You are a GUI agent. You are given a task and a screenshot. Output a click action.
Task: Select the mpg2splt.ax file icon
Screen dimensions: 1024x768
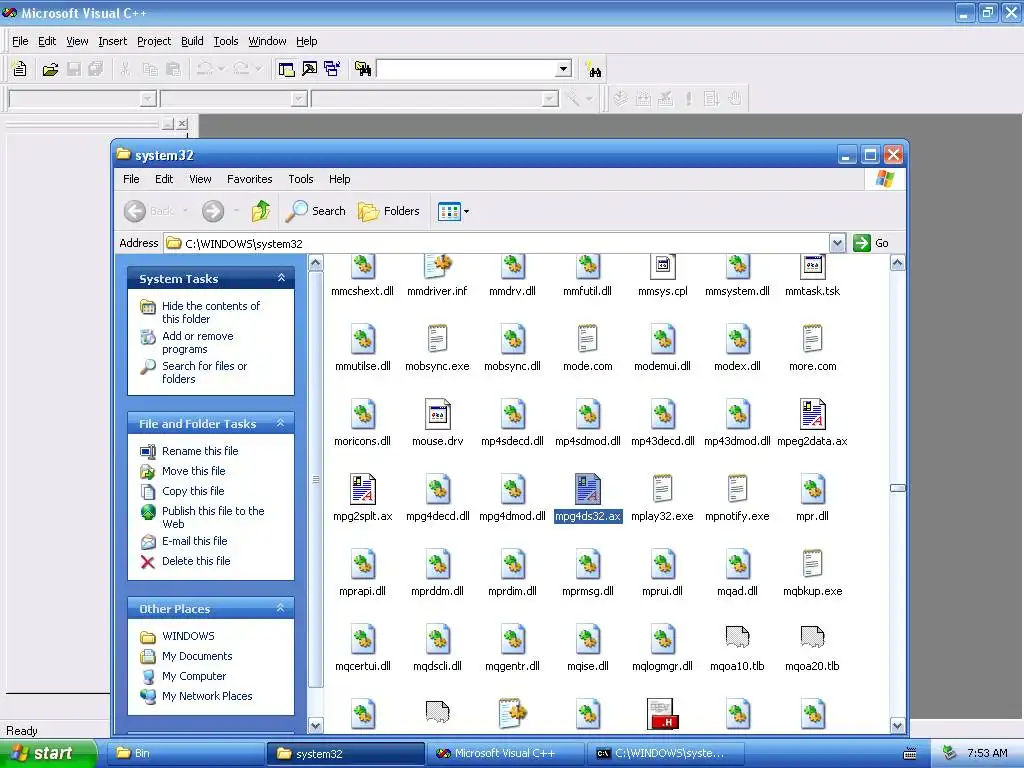click(362, 489)
